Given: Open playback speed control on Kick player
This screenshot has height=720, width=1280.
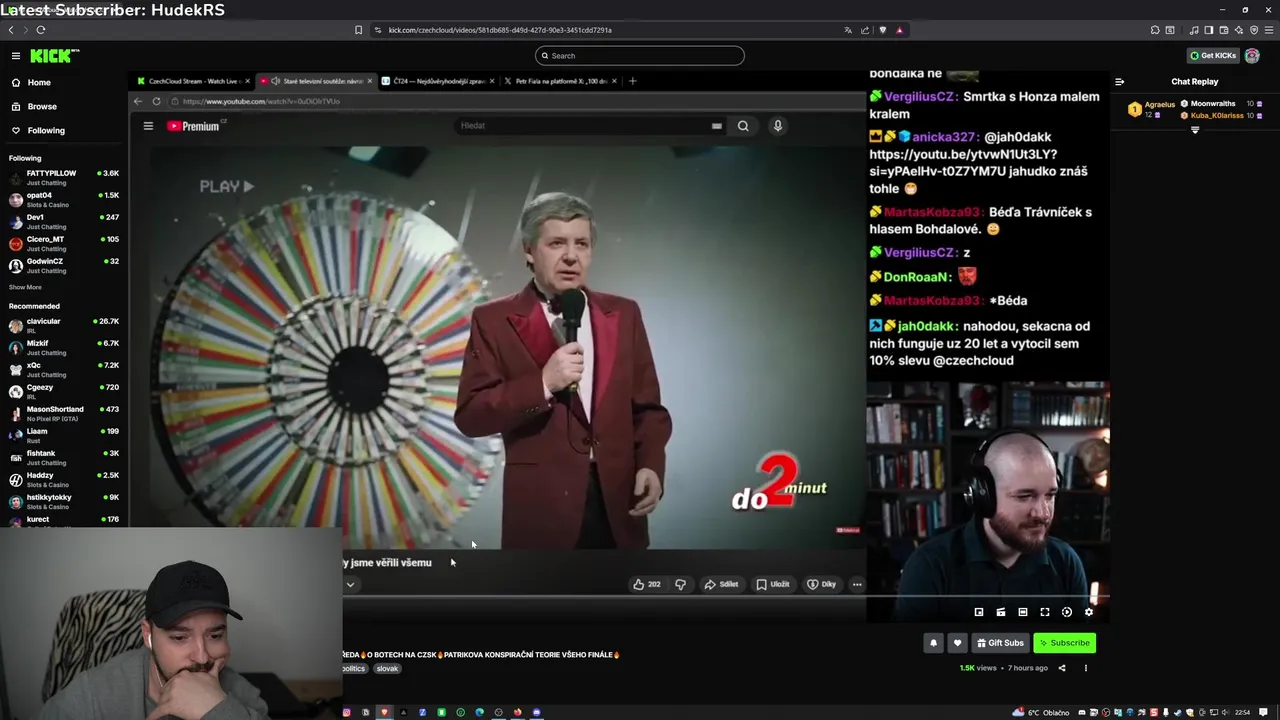Looking at the screenshot, I should pyautogui.click(x=1067, y=612).
